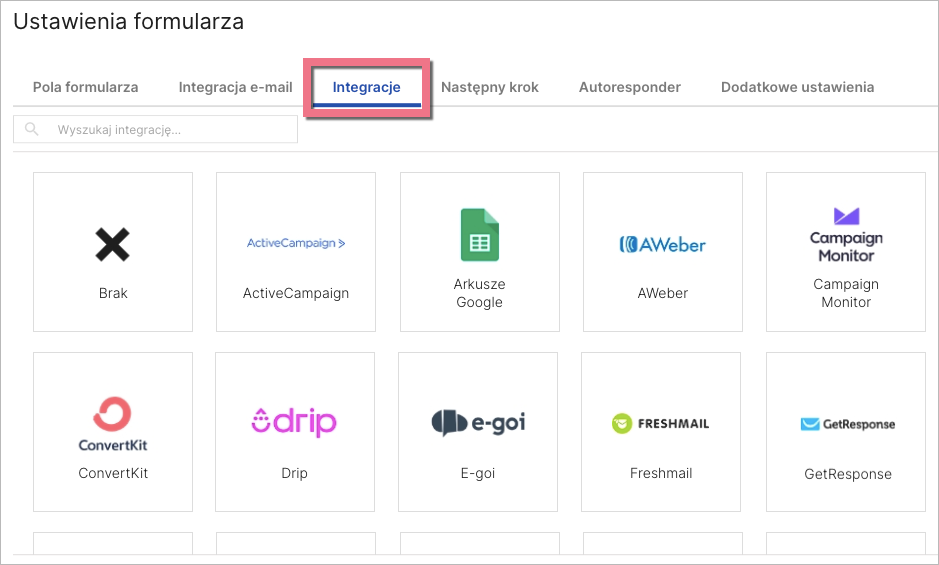This screenshot has width=939, height=565.
Task: Choose the ActiveCampaign integration logo
Action: tap(296, 243)
